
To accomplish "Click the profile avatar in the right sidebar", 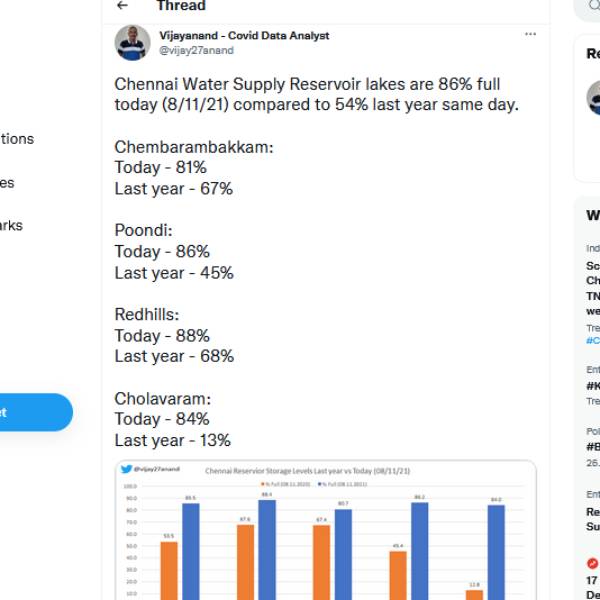I will coord(593,98).
